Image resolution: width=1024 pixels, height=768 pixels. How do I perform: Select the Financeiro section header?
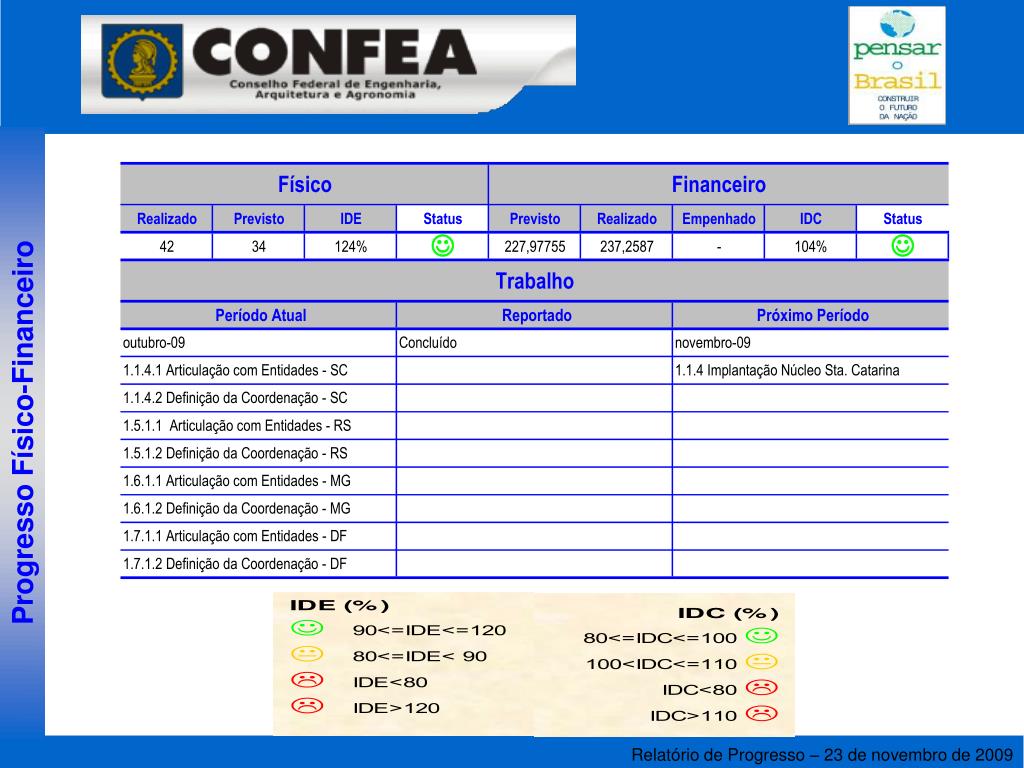tap(718, 184)
